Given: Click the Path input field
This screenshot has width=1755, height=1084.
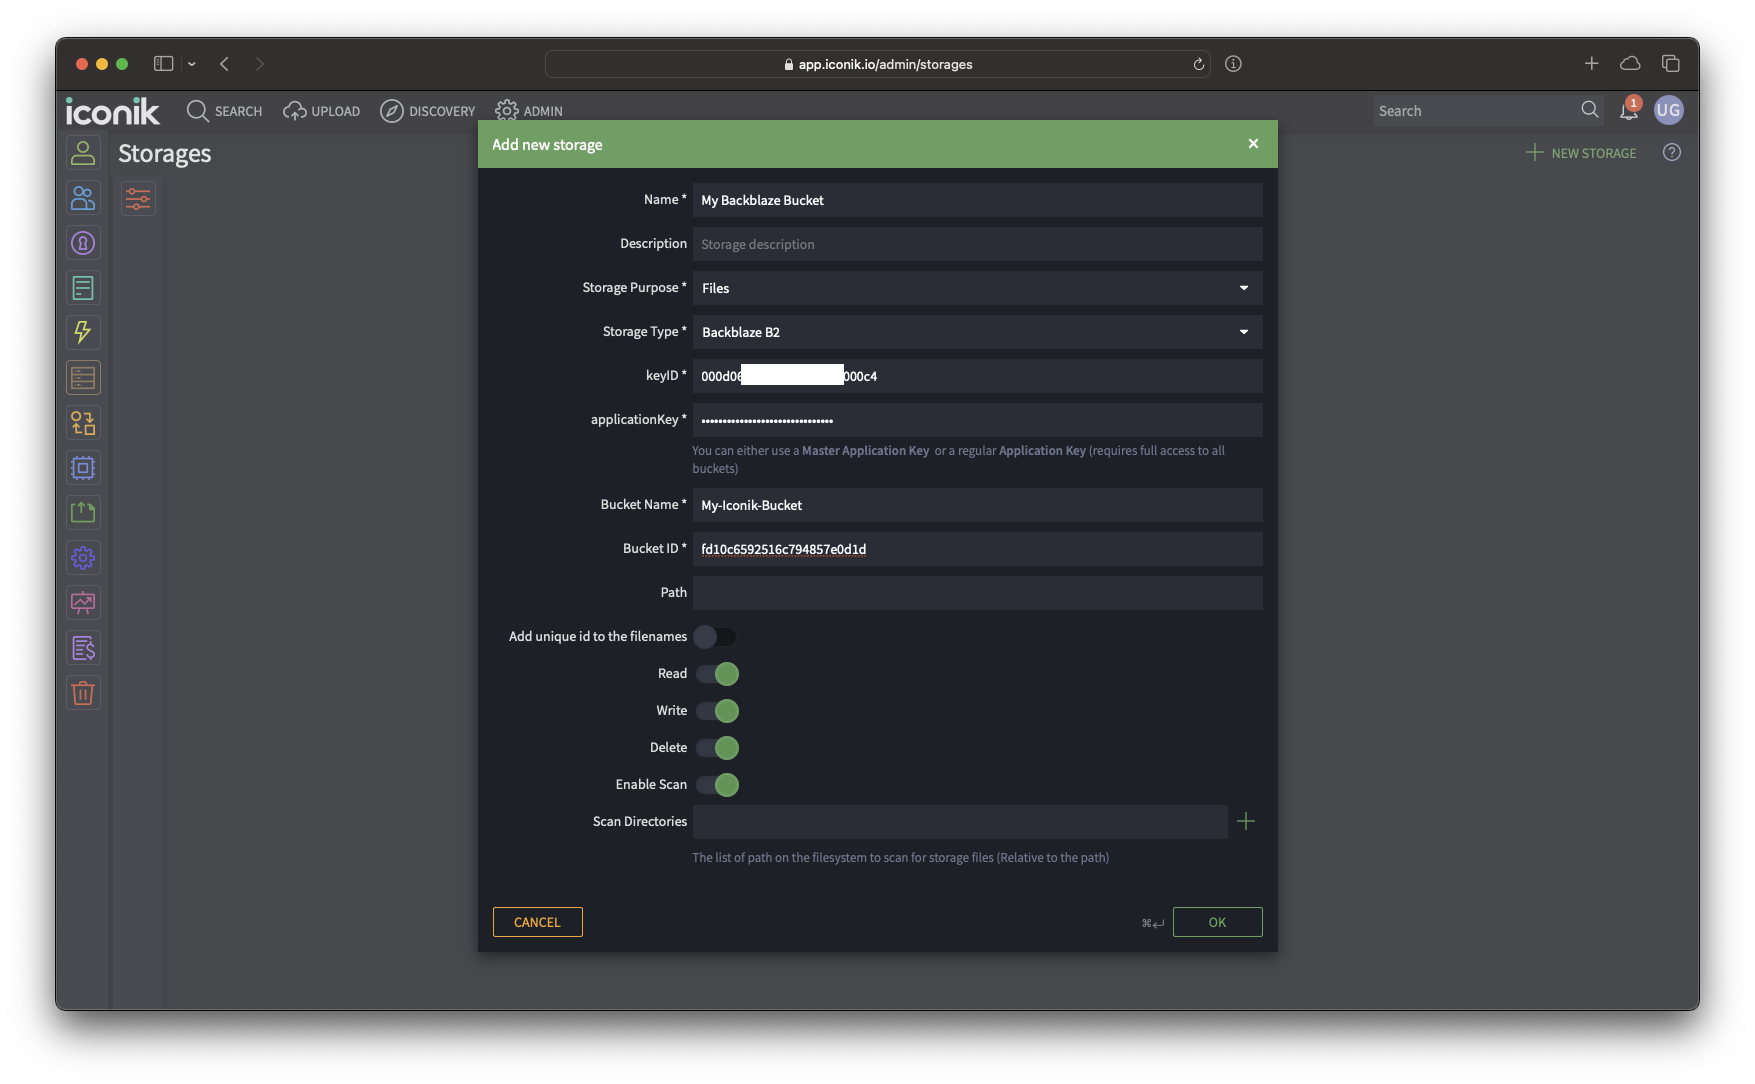Looking at the screenshot, I should pos(977,593).
